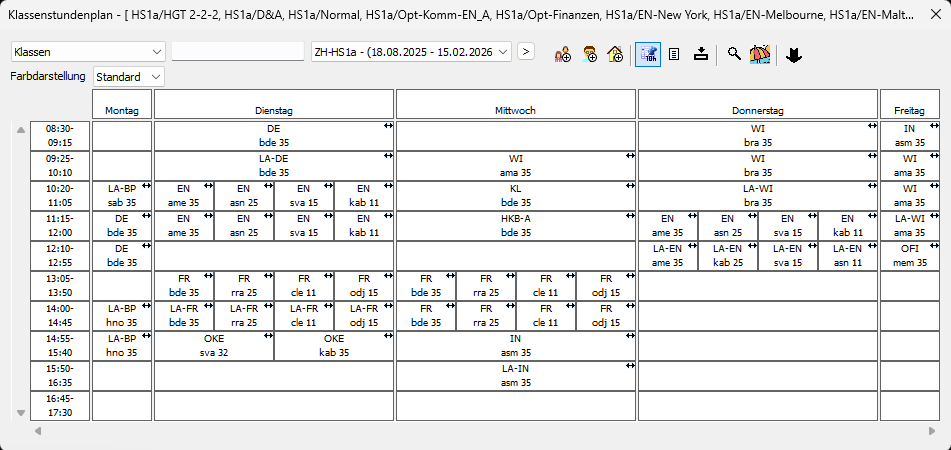Select the LA-FR cle 11 lesson cell

coord(304,315)
